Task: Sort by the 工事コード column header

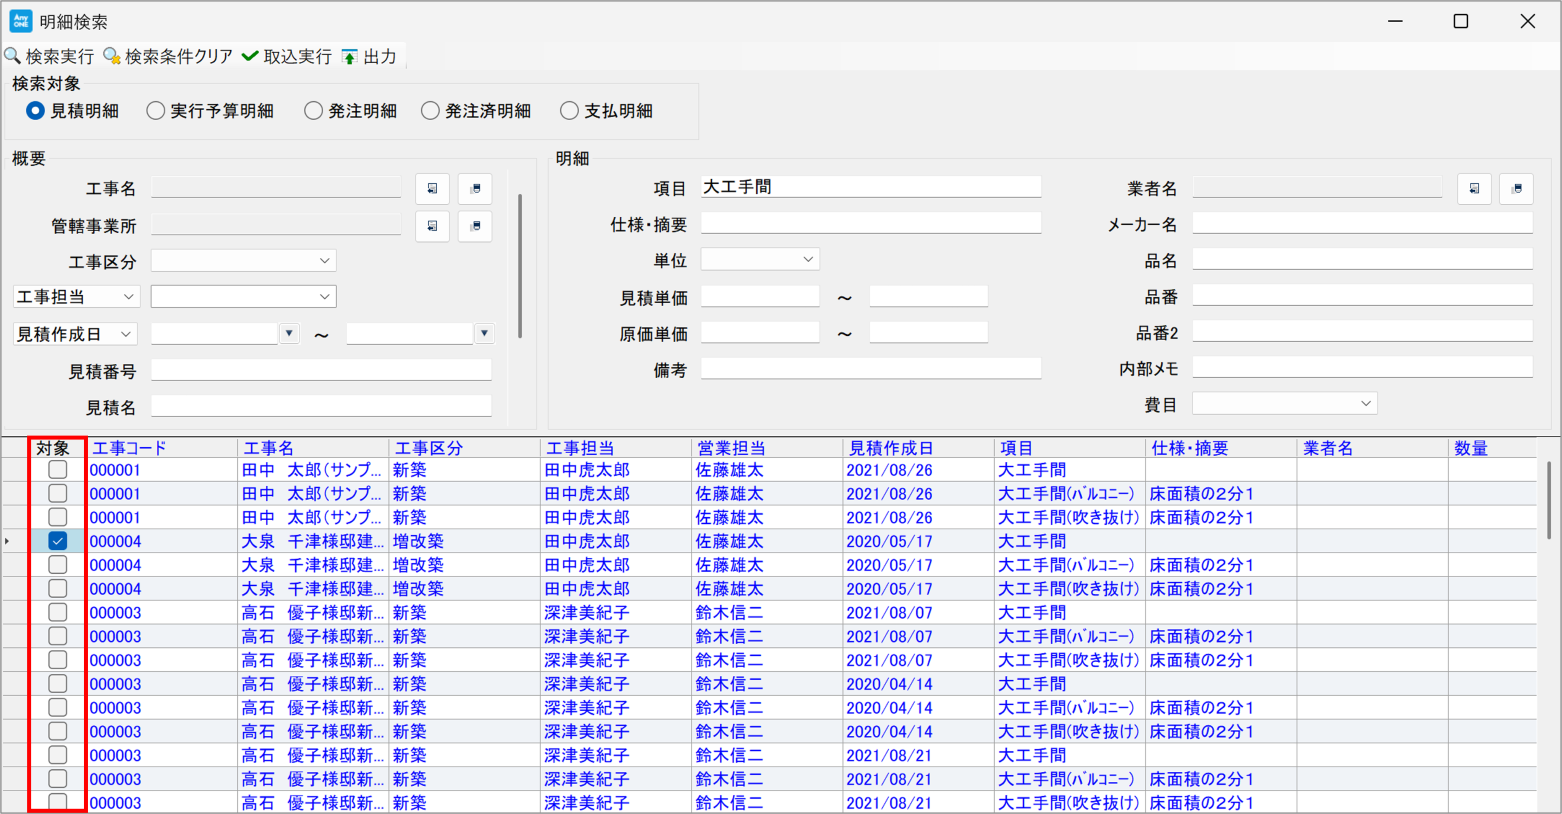Action: (x=130, y=448)
